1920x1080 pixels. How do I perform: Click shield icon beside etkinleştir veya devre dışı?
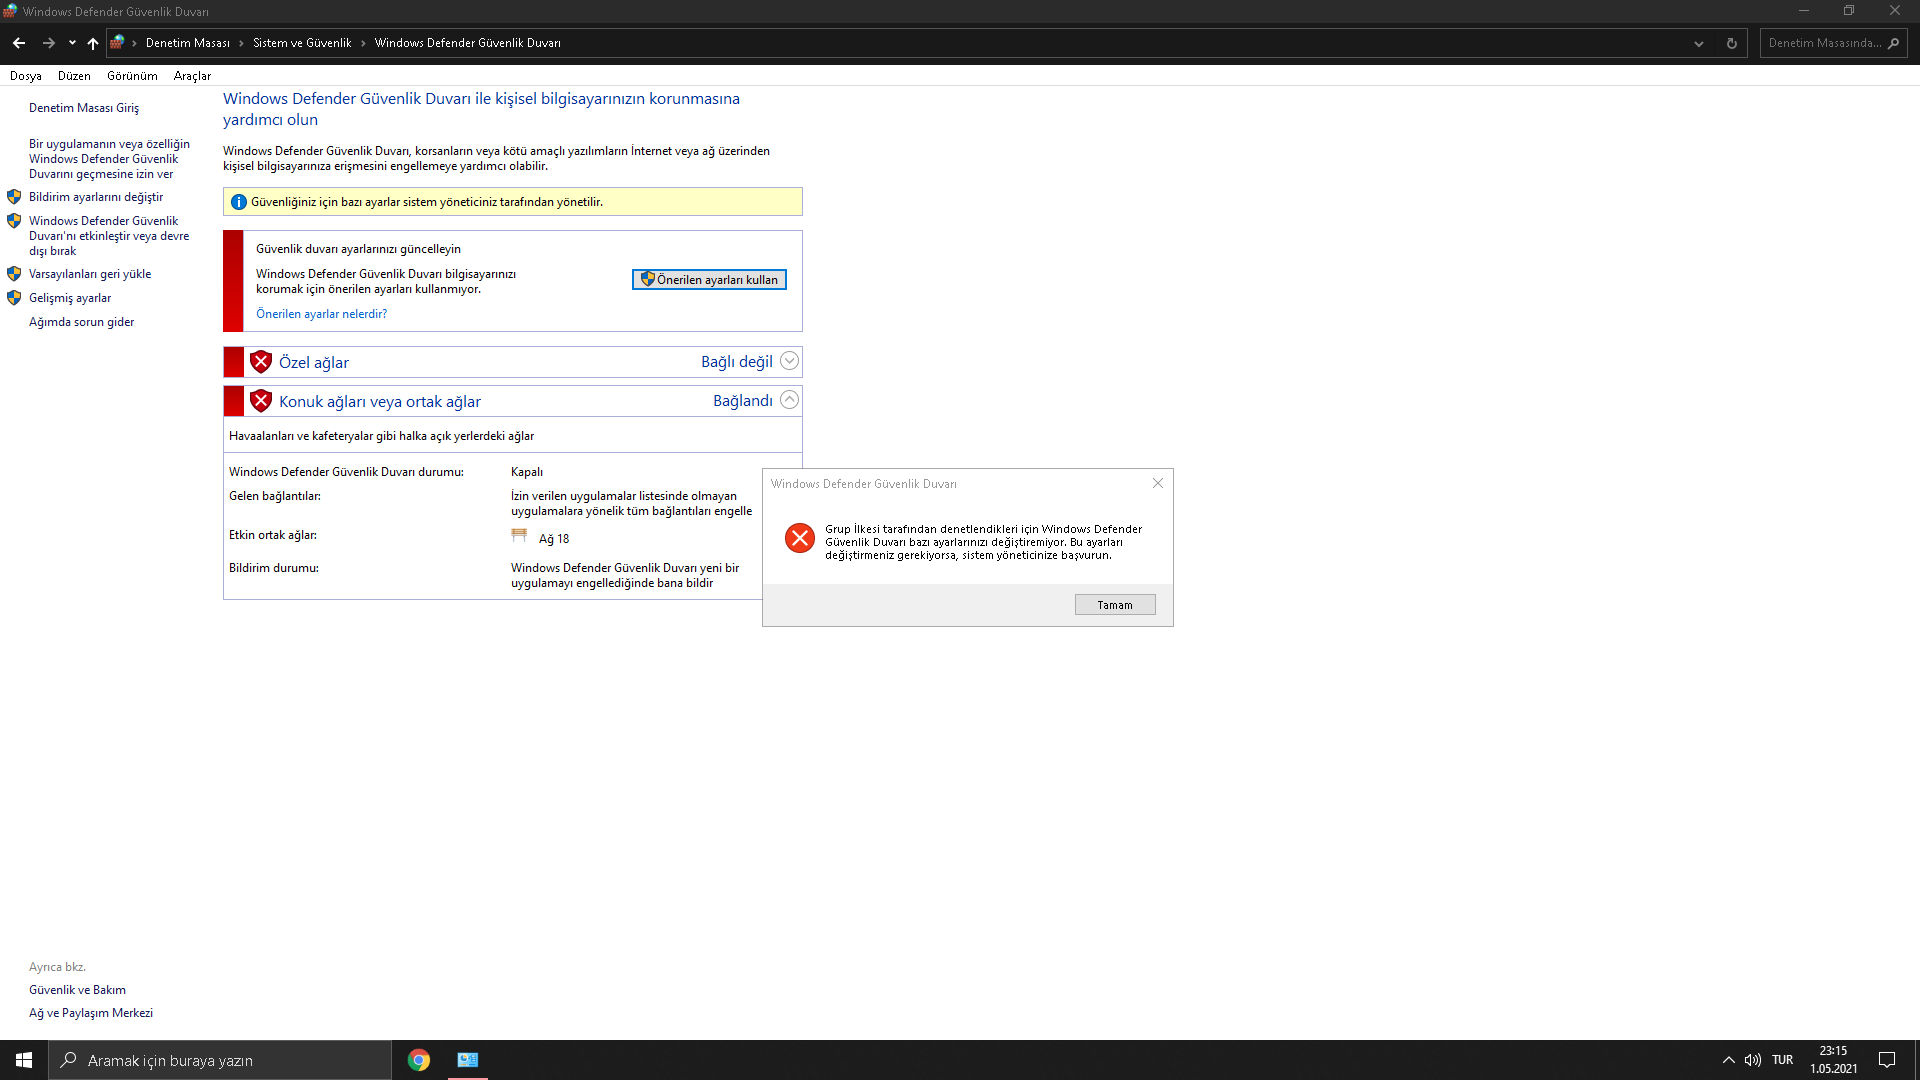pos(14,221)
